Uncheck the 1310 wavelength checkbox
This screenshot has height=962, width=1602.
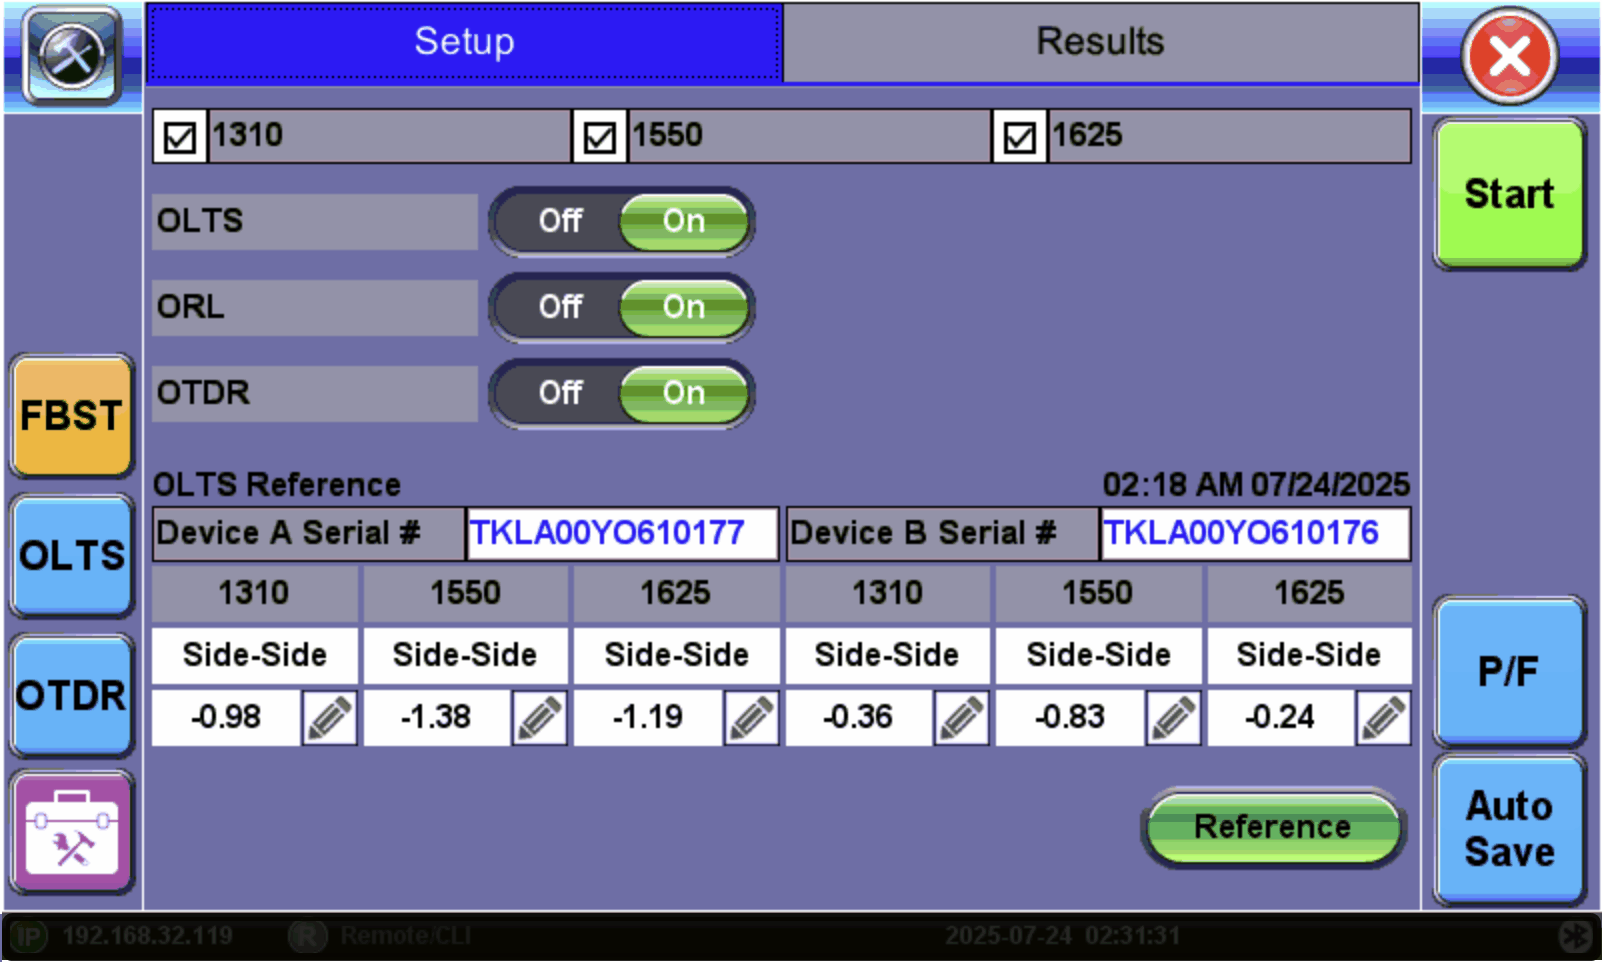click(x=180, y=136)
